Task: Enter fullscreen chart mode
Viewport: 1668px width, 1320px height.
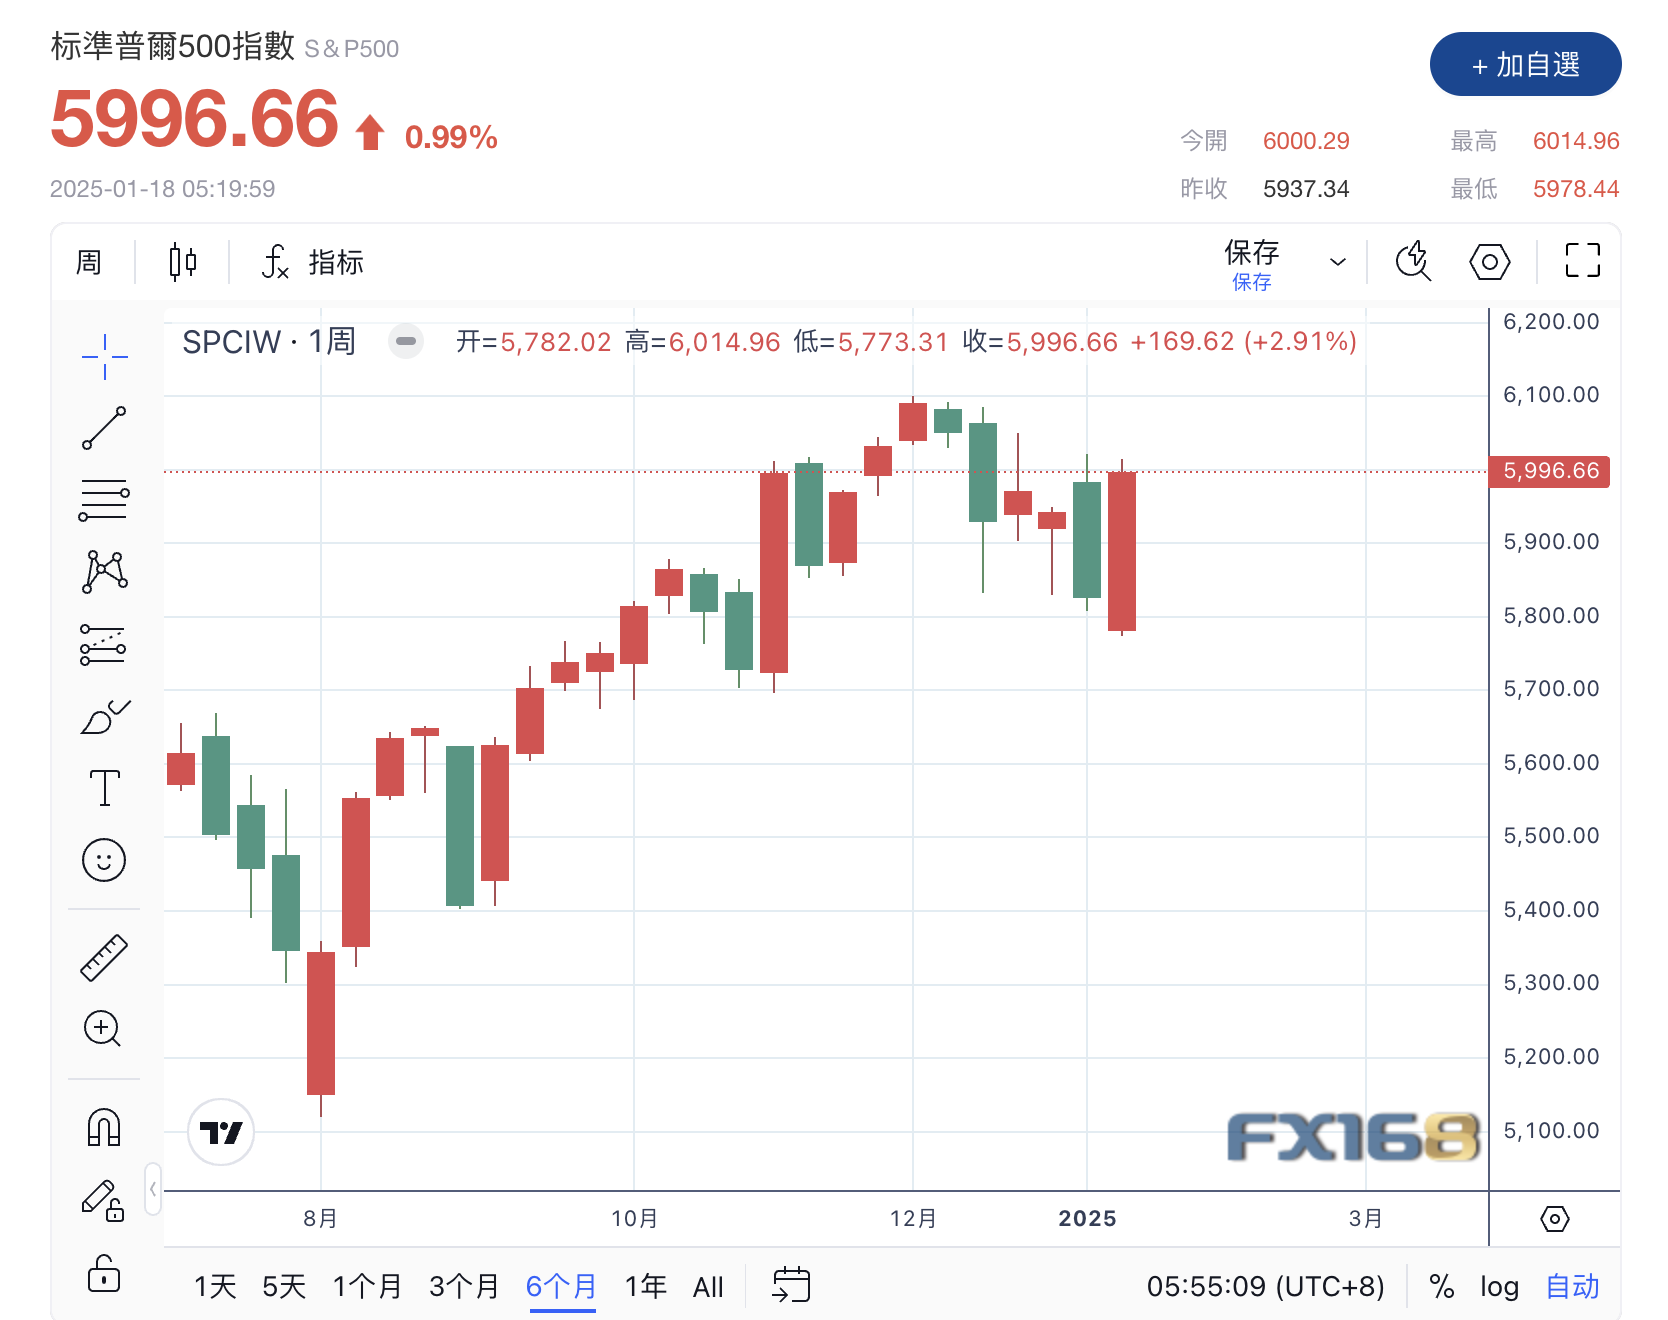Action: click(x=1582, y=261)
